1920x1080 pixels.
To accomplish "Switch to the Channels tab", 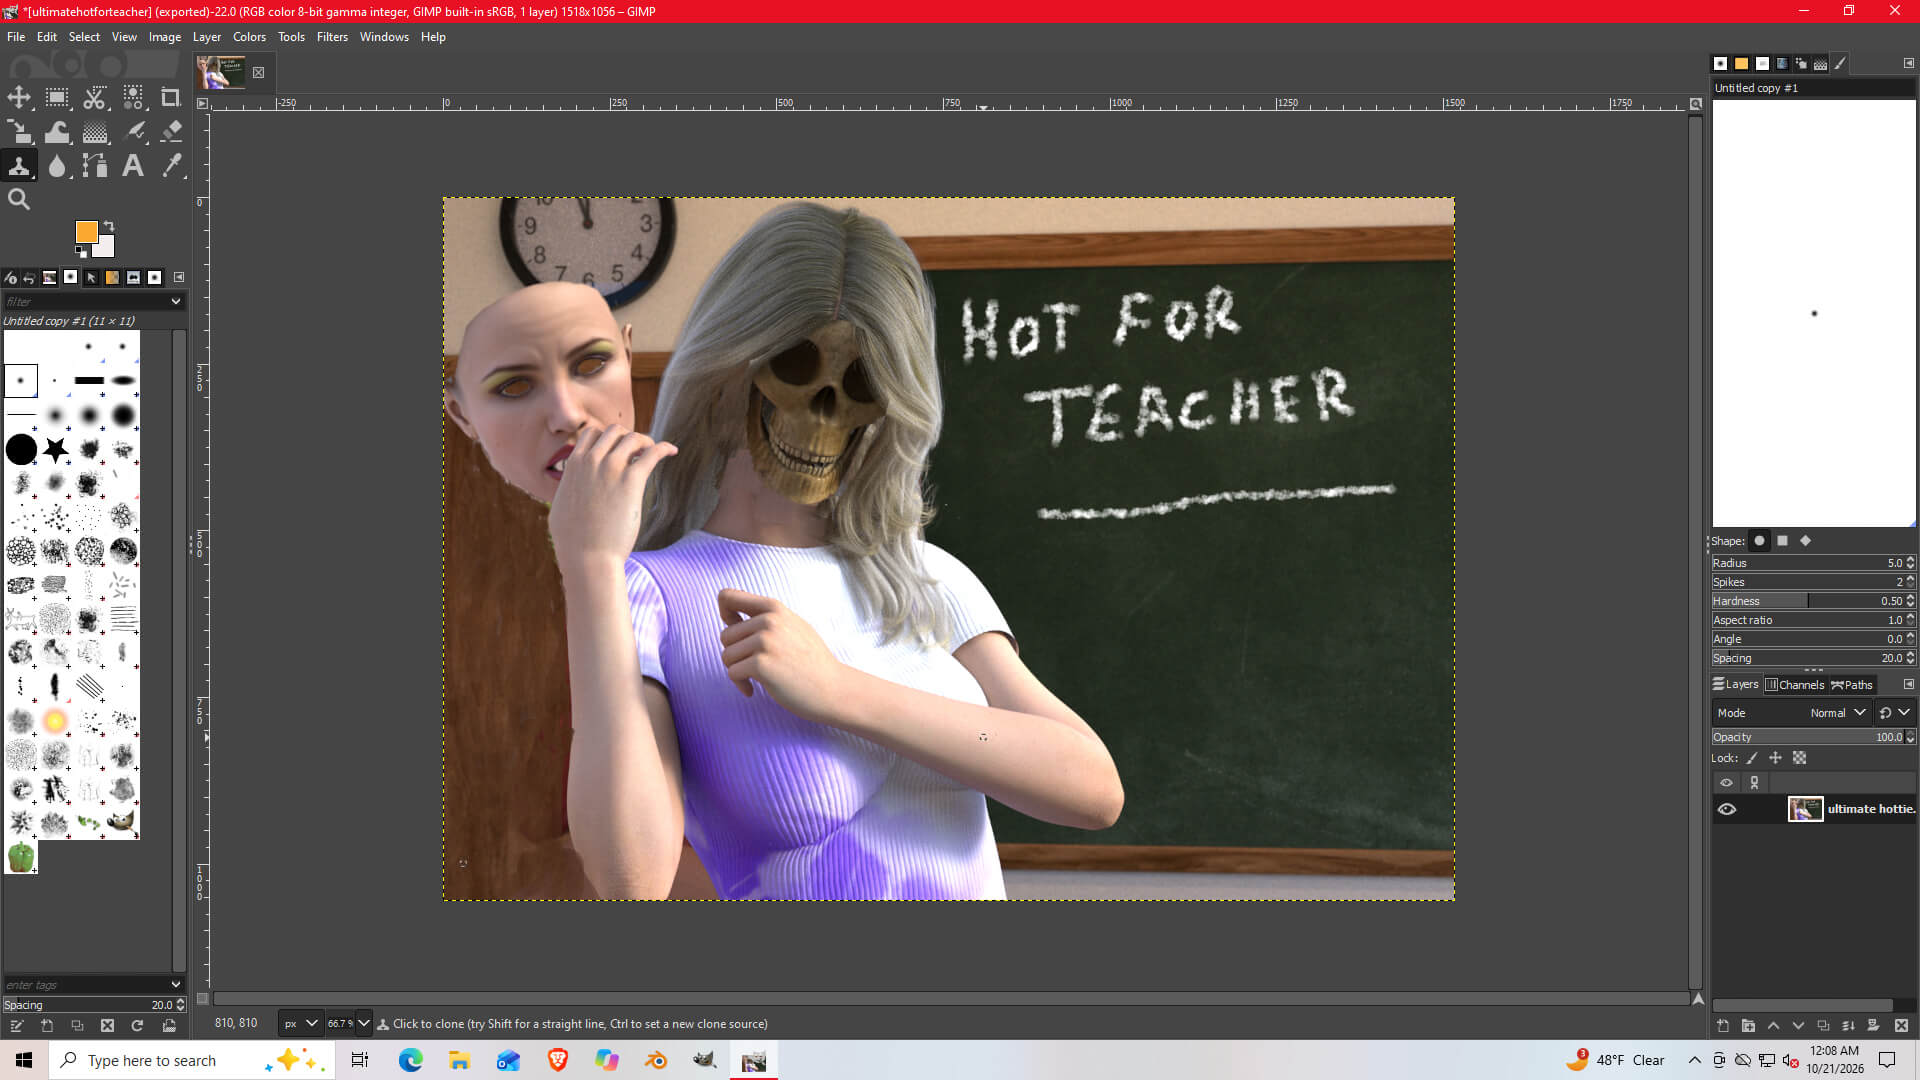I will [1795, 685].
